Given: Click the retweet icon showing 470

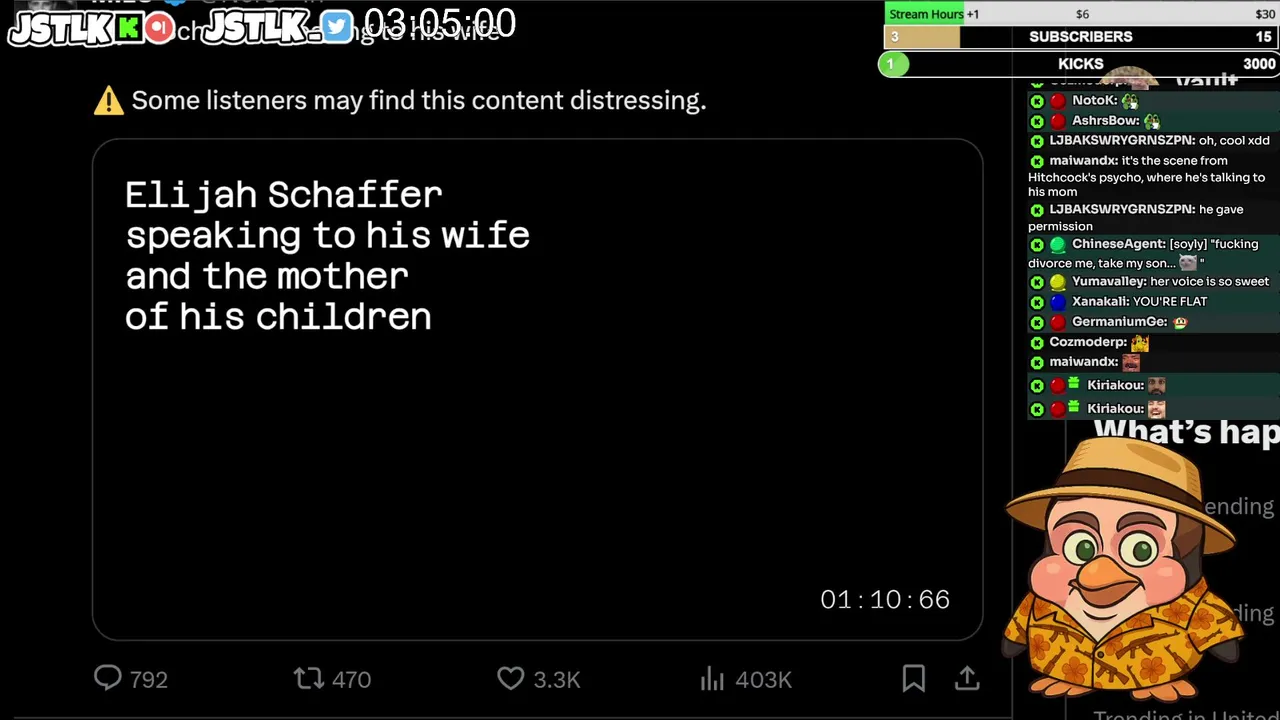Looking at the screenshot, I should [308, 679].
